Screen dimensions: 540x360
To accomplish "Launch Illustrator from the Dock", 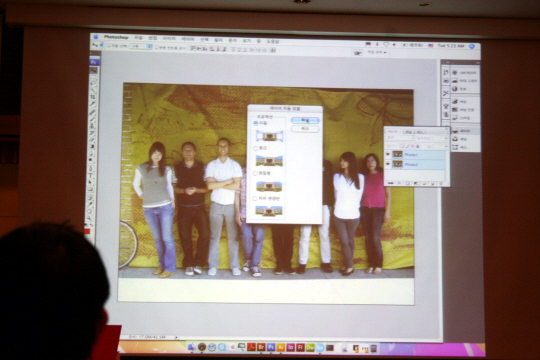I will [281, 348].
